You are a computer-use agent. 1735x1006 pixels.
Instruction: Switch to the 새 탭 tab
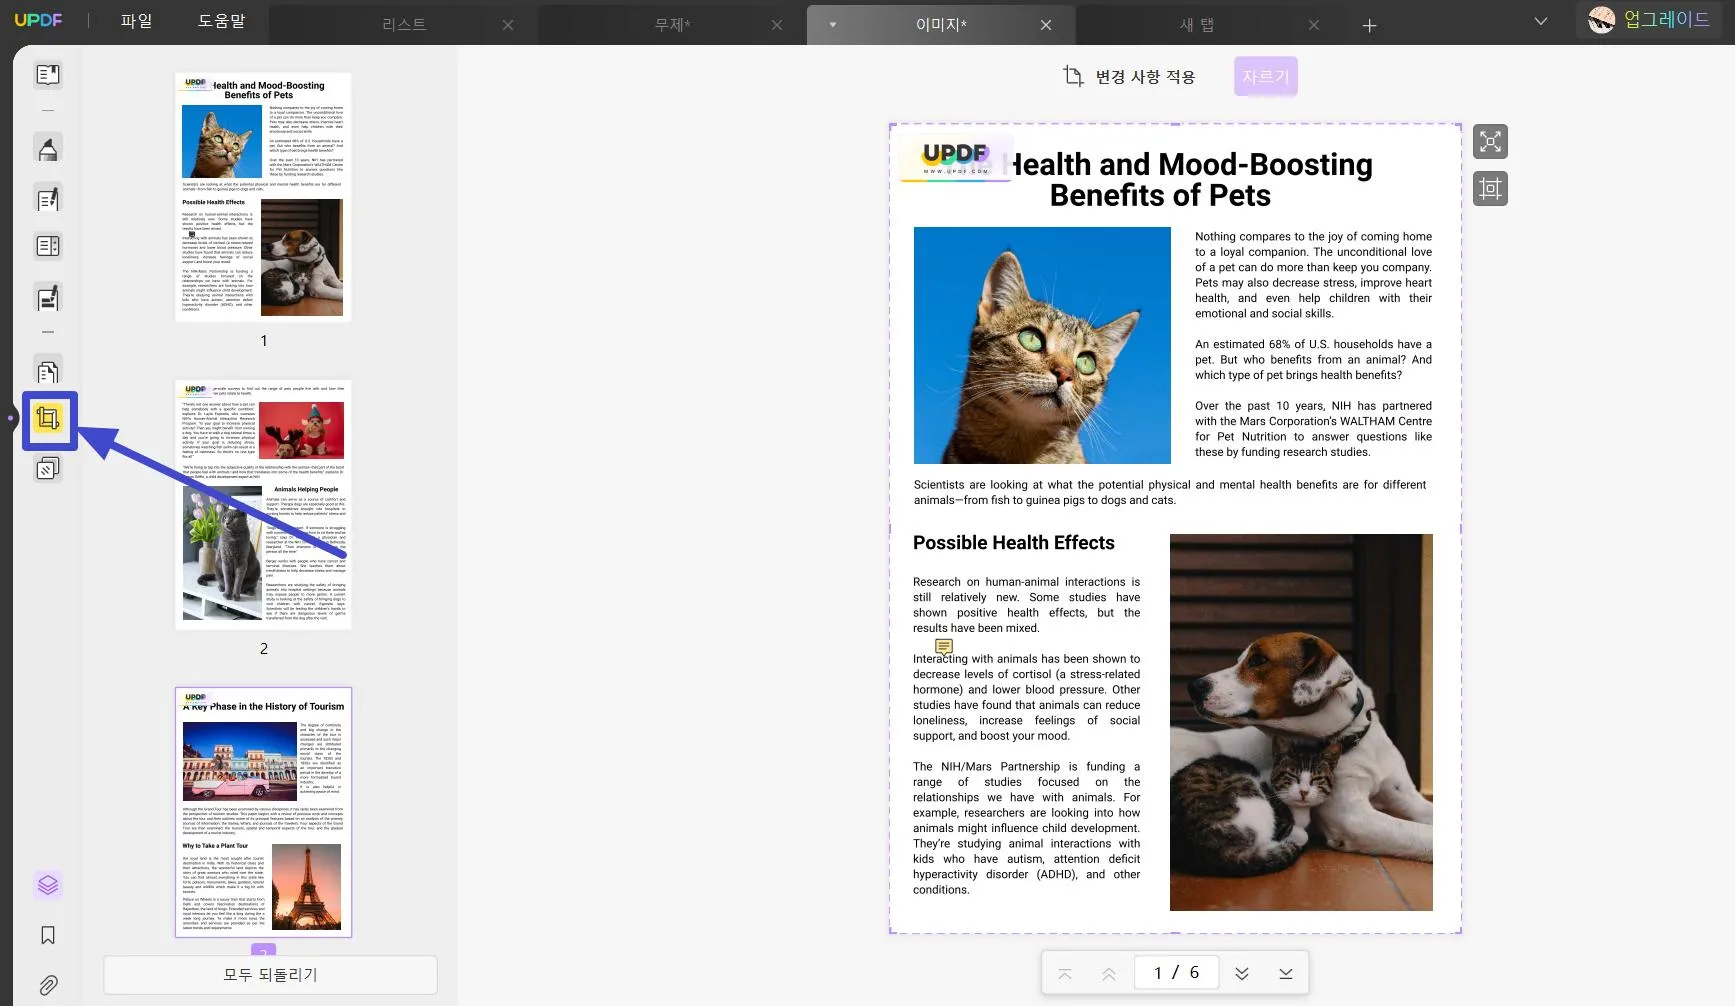(1197, 25)
